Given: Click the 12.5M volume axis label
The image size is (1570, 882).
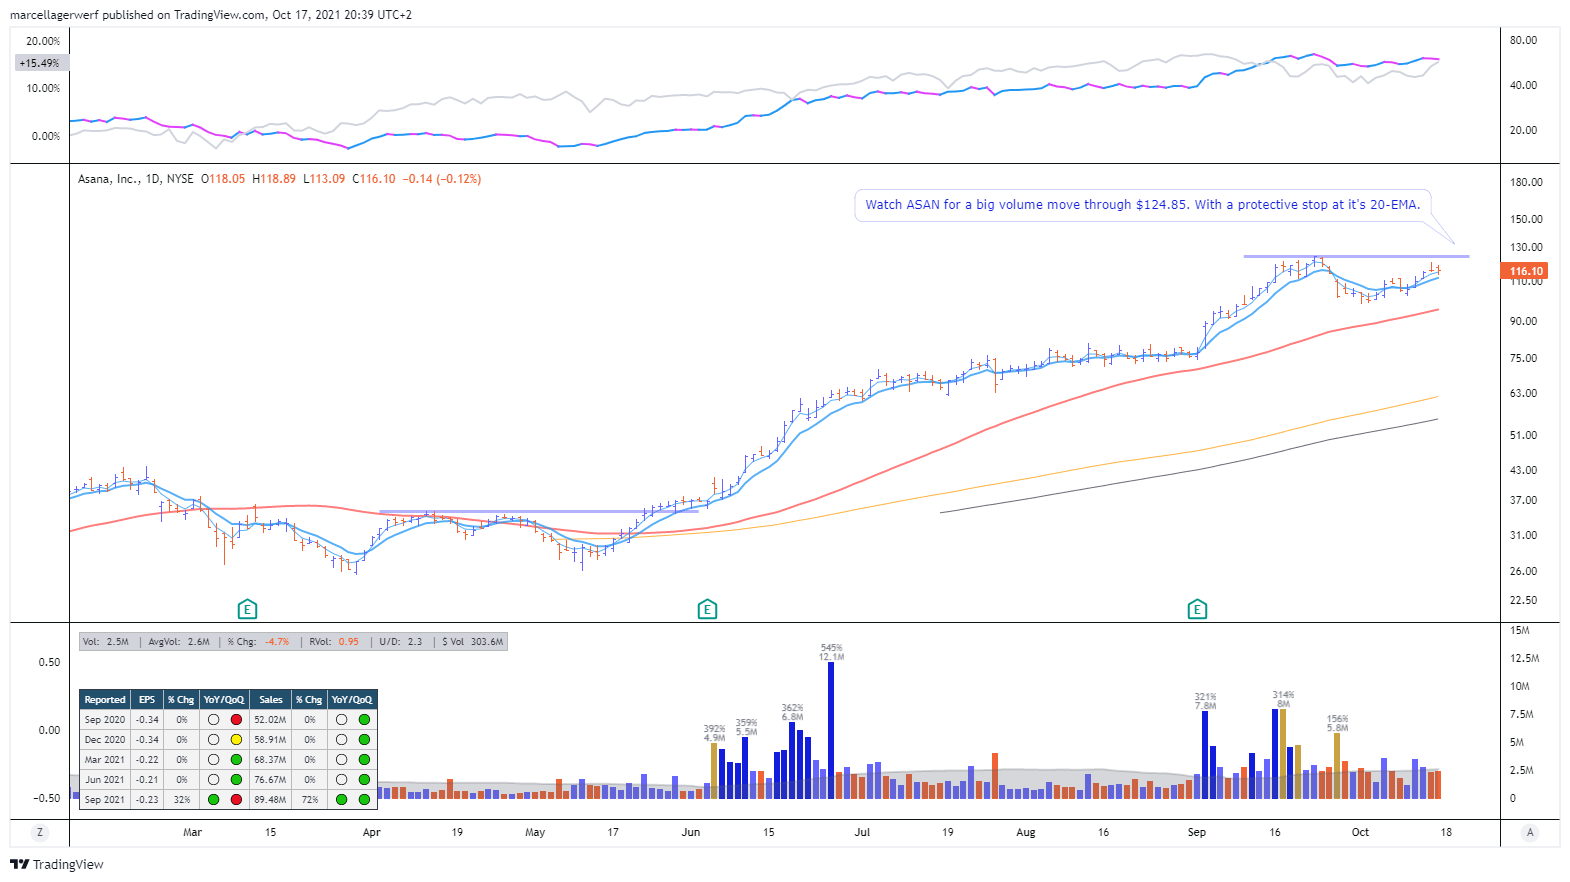Looking at the screenshot, I should point(1524,658).
